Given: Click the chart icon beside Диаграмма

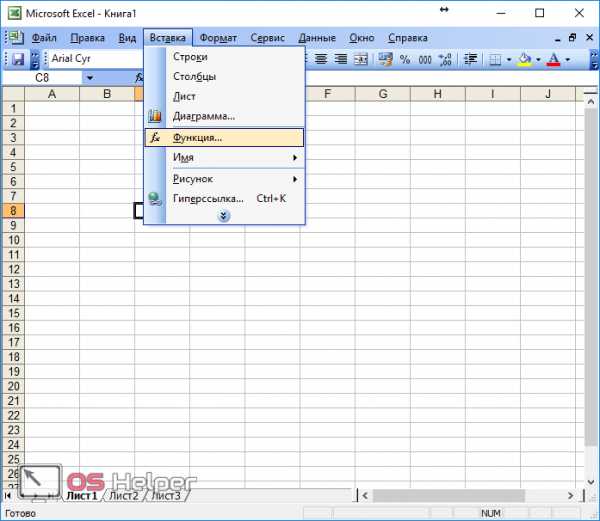Looking at the screenshot, I should coord(155,116).
